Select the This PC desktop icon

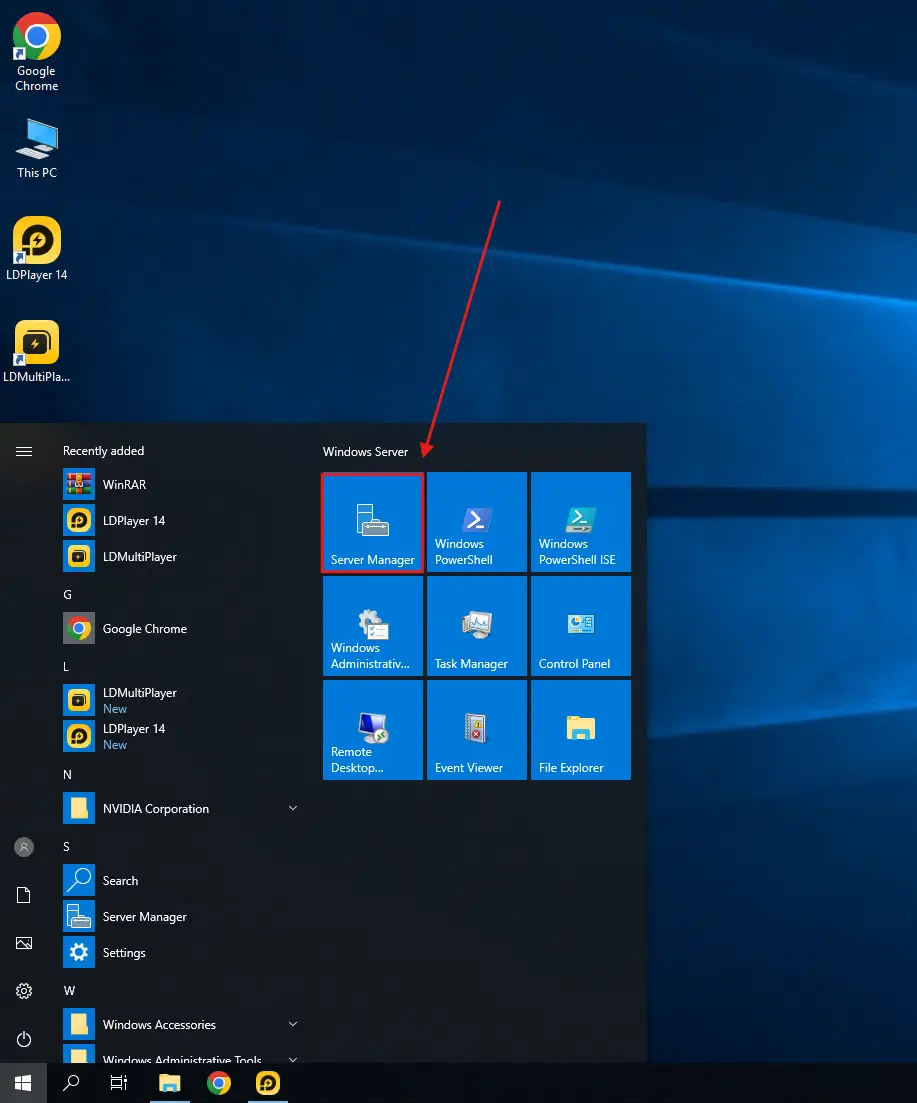[37, 149]
